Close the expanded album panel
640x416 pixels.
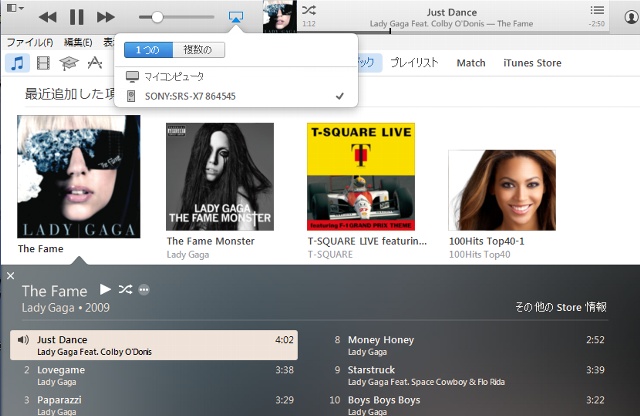pos(11,276)
